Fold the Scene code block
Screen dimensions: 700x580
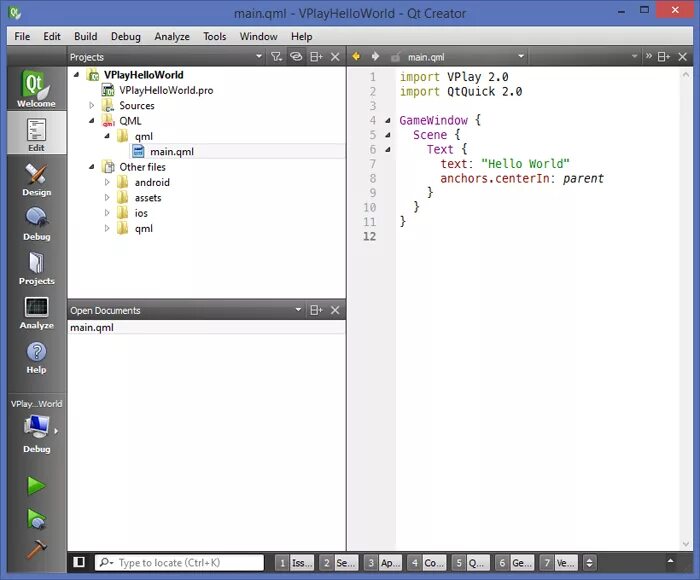pos(388,135)
